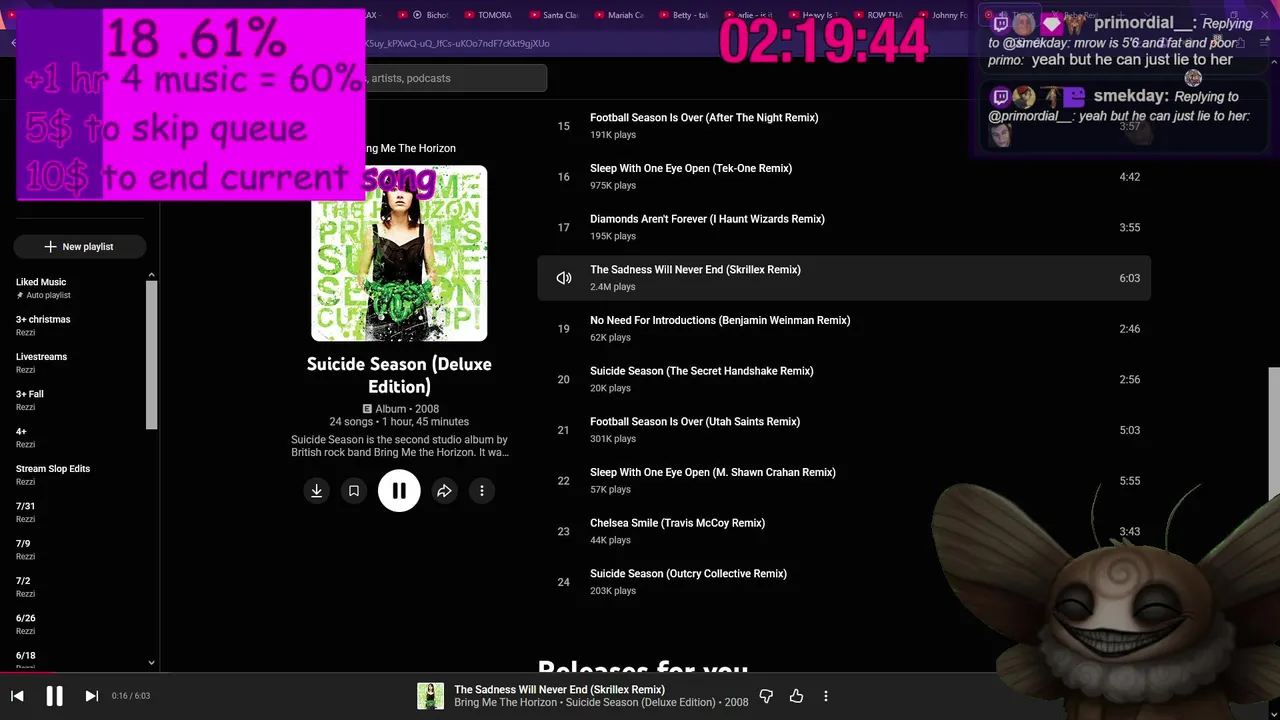
Task: Click the browser address bar URL
Action: pyautogui.click(x=458, y=44)
